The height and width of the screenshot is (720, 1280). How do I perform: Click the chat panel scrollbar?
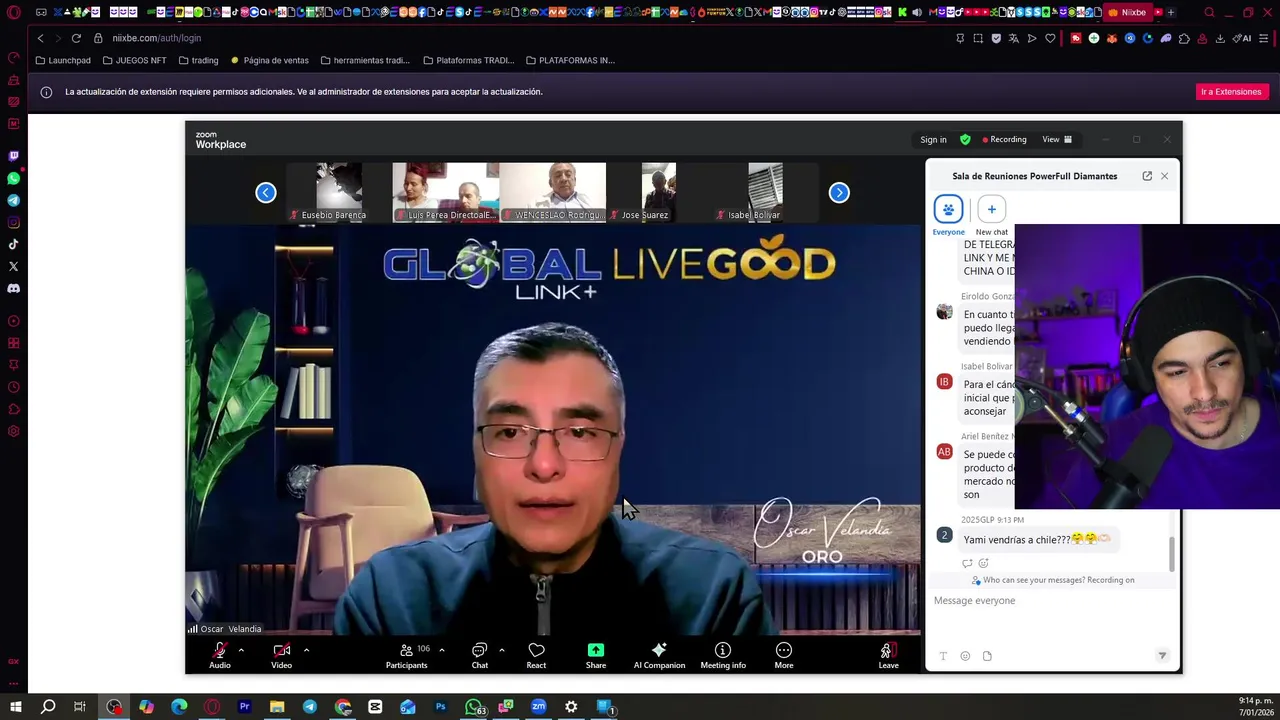click(x=1173, y=555)
